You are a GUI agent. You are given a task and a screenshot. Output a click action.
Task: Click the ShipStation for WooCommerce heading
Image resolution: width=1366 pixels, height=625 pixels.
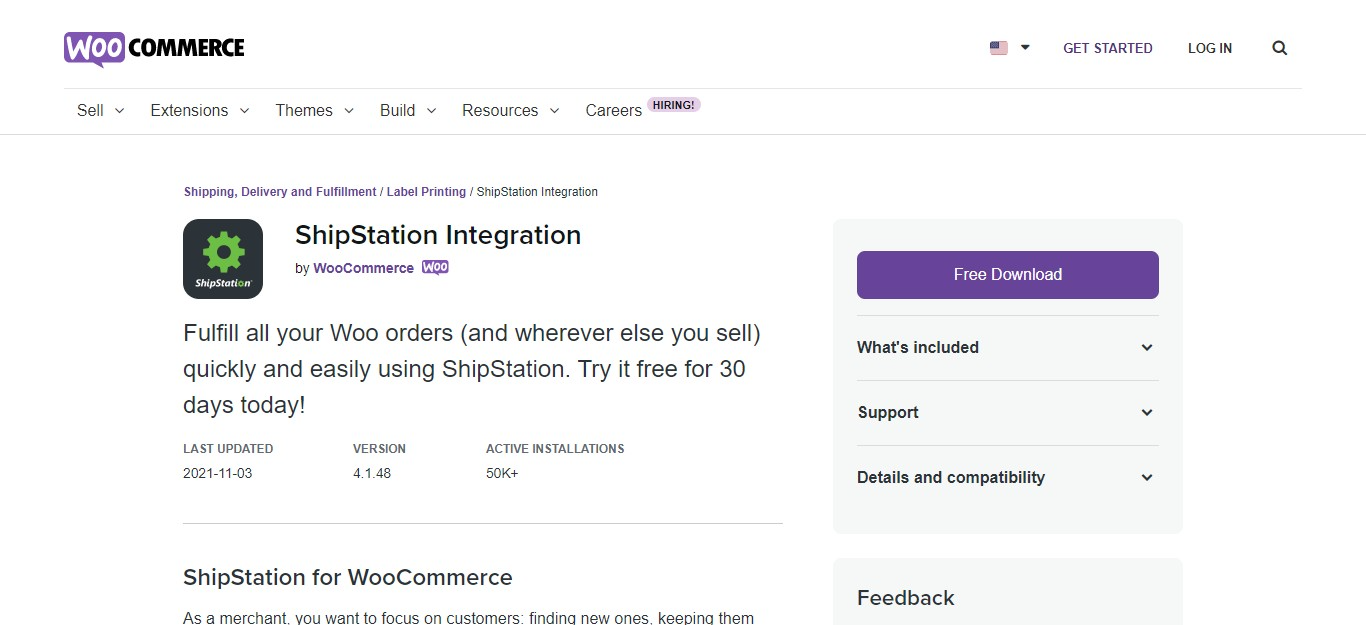pos(348,577)
